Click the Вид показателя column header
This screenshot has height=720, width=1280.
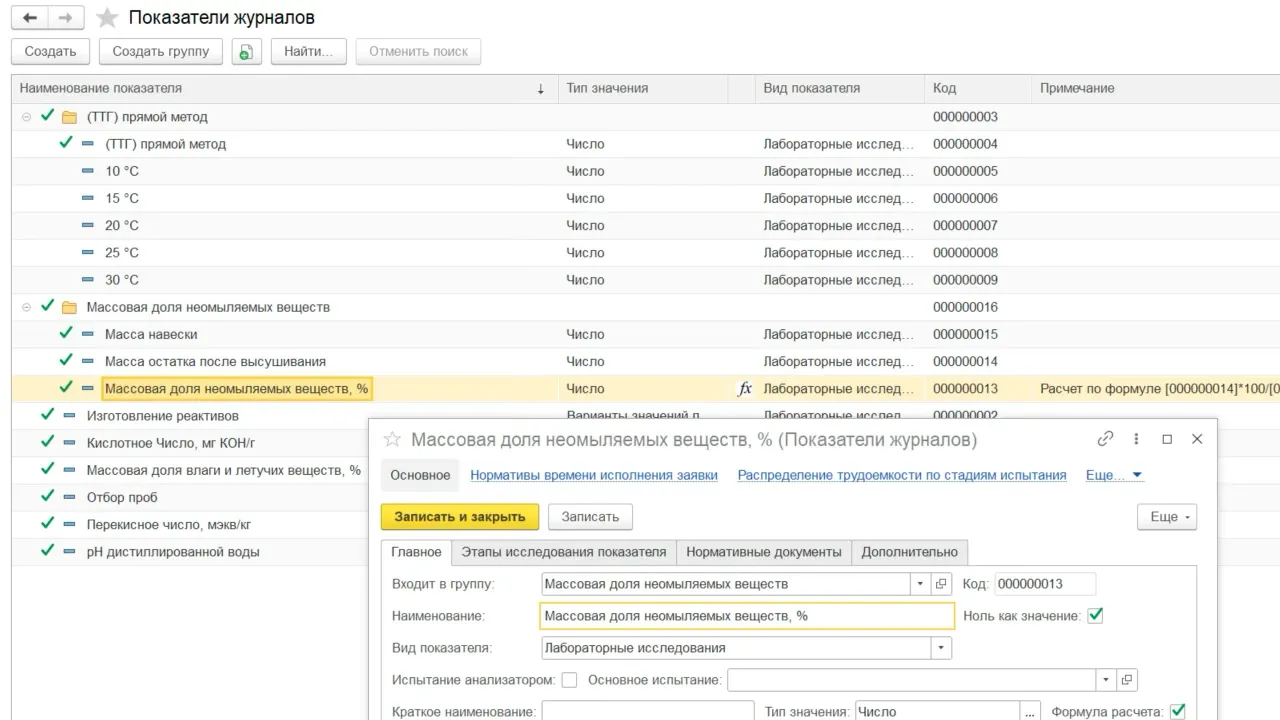pyautogui.click(x=839, y=88)
